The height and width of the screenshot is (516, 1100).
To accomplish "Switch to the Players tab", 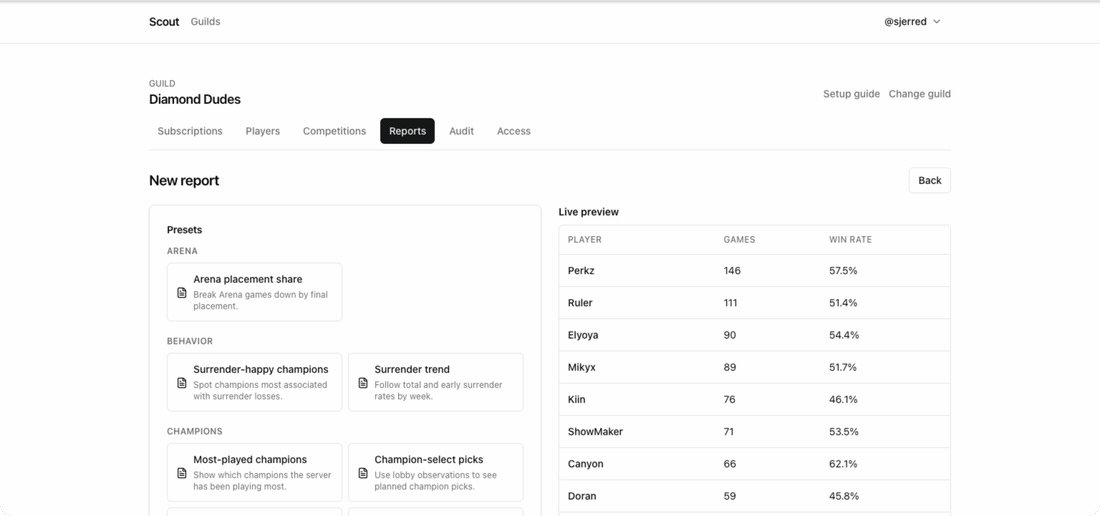I will point(262,131).
